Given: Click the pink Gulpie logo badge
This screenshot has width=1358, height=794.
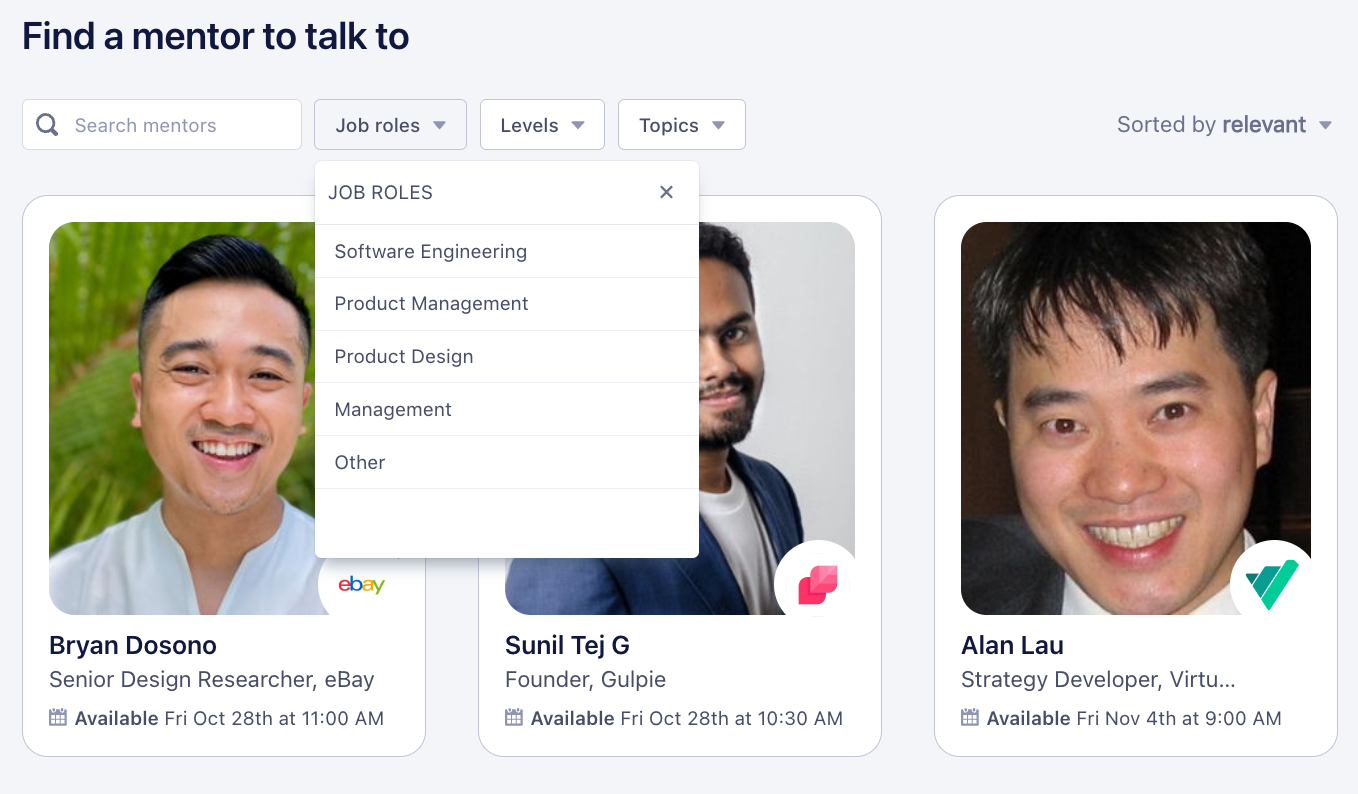Looking at the screenshot, I should [x=818, y=582].
